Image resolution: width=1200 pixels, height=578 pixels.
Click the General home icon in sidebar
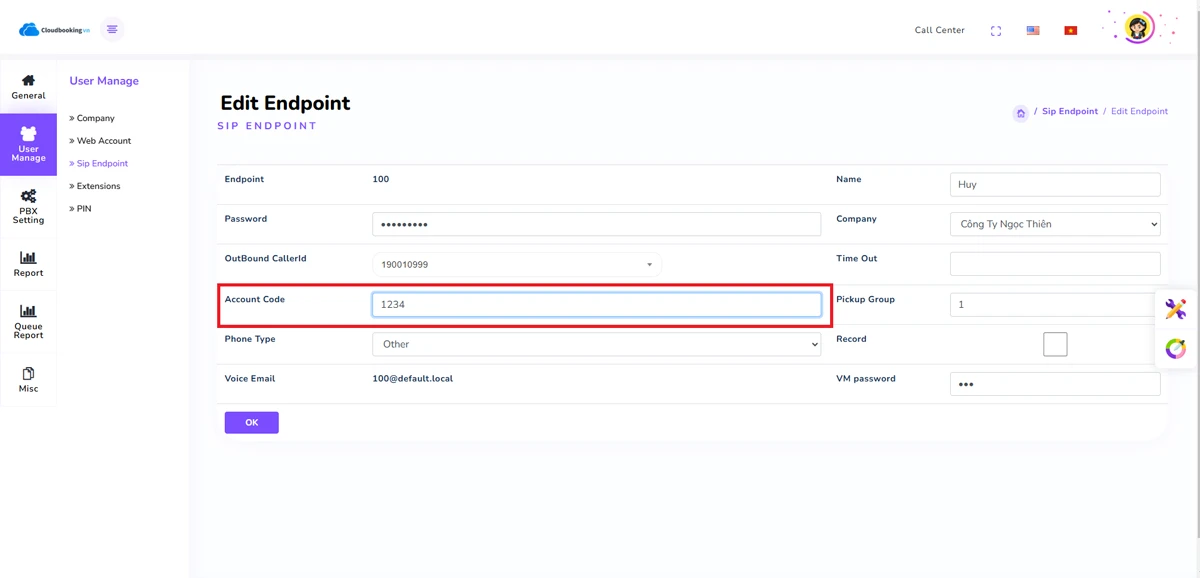pyautogui.click(x=28, y=81)
